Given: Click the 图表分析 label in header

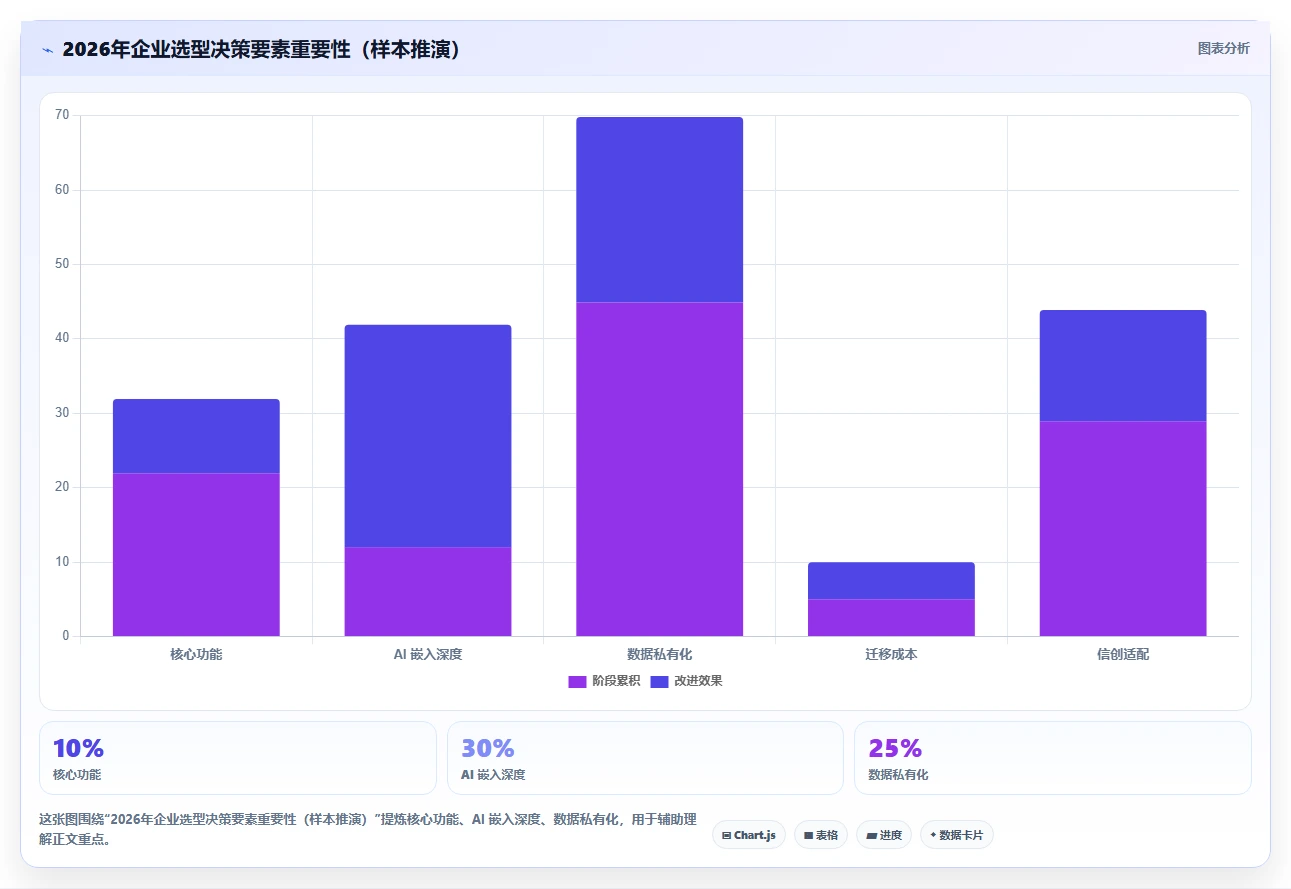Looking at the screenshot, I should pyautogui.click(x=1223, y=48).
